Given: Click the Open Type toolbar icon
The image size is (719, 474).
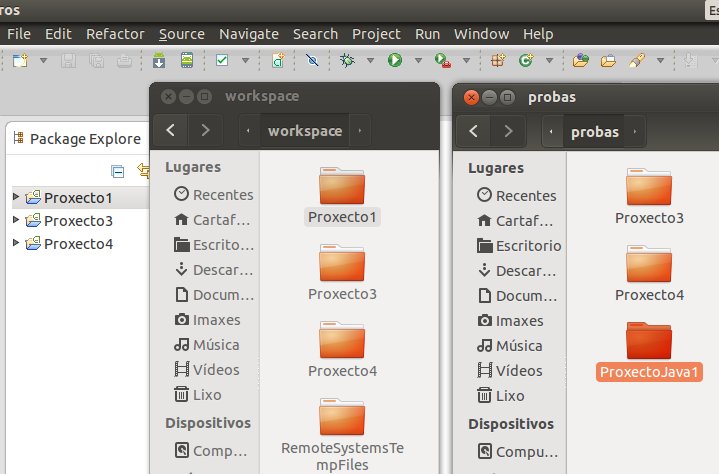Looking at the screenshot, I should pos(581,60).
